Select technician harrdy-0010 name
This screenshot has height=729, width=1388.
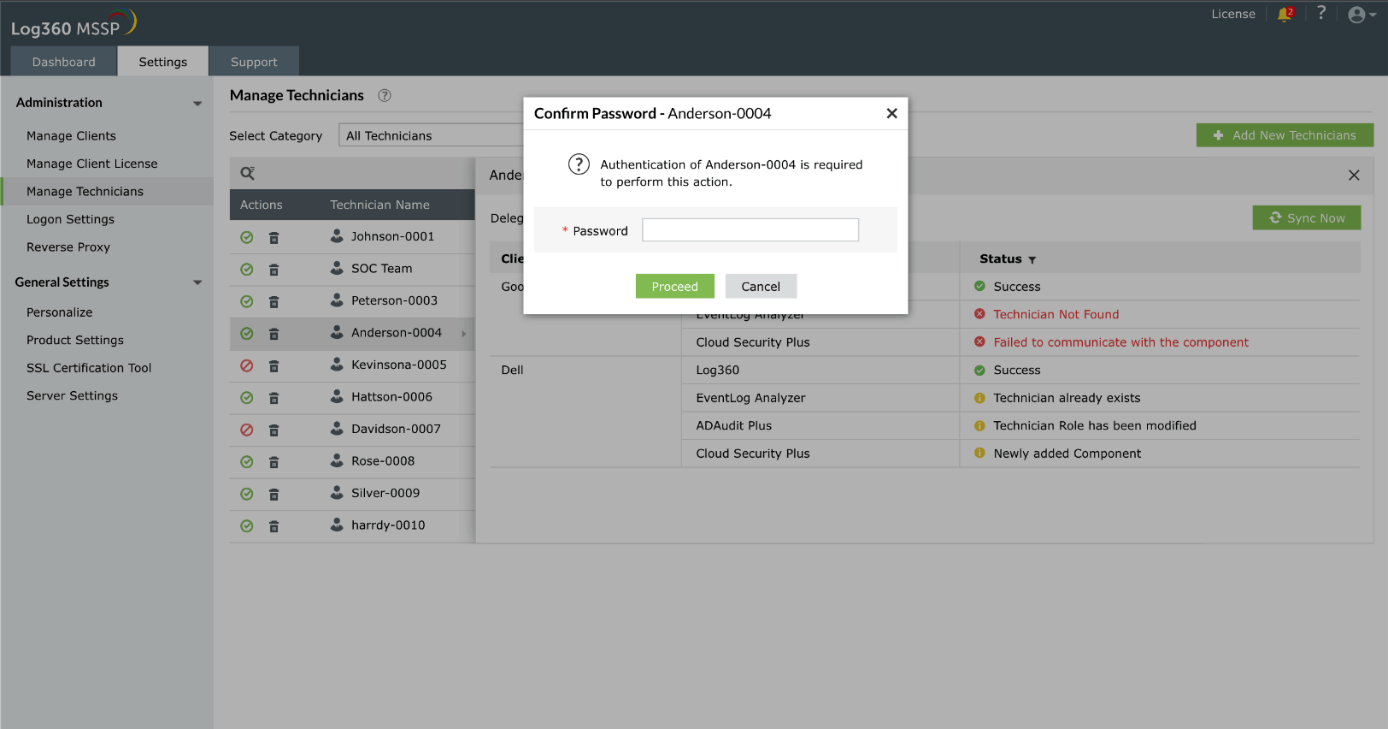(388, 525)
